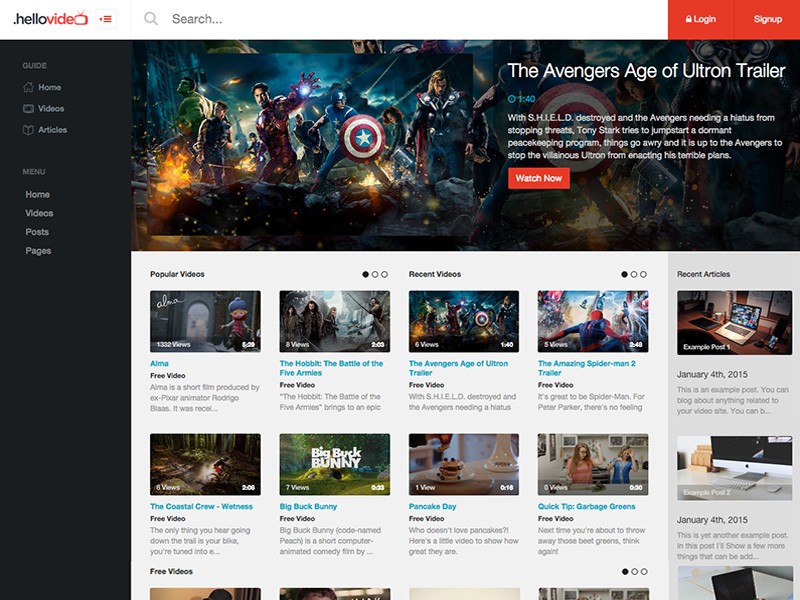Select third carousel dot in Recent Videos
Screen dimensions: 800x600
point(644,274)
